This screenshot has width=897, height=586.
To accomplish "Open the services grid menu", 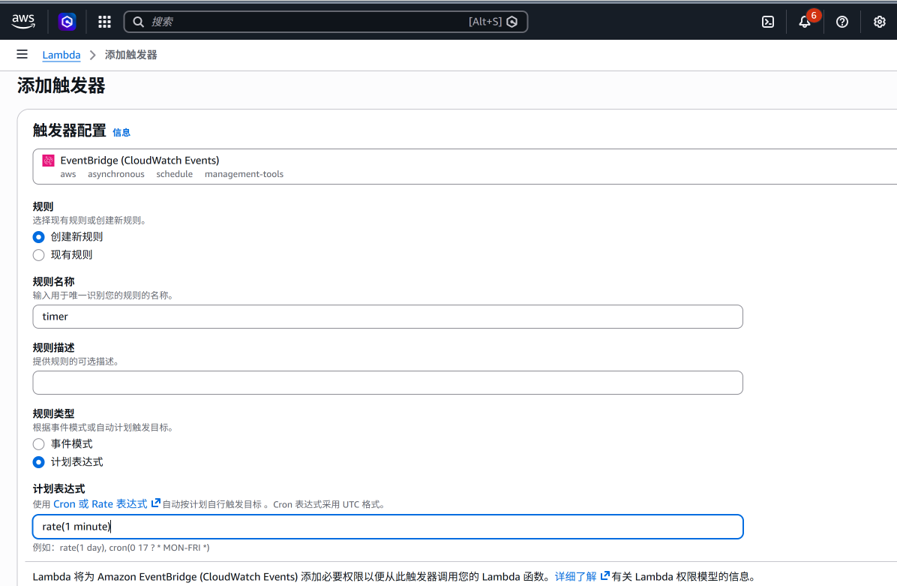I will (104, 22).
